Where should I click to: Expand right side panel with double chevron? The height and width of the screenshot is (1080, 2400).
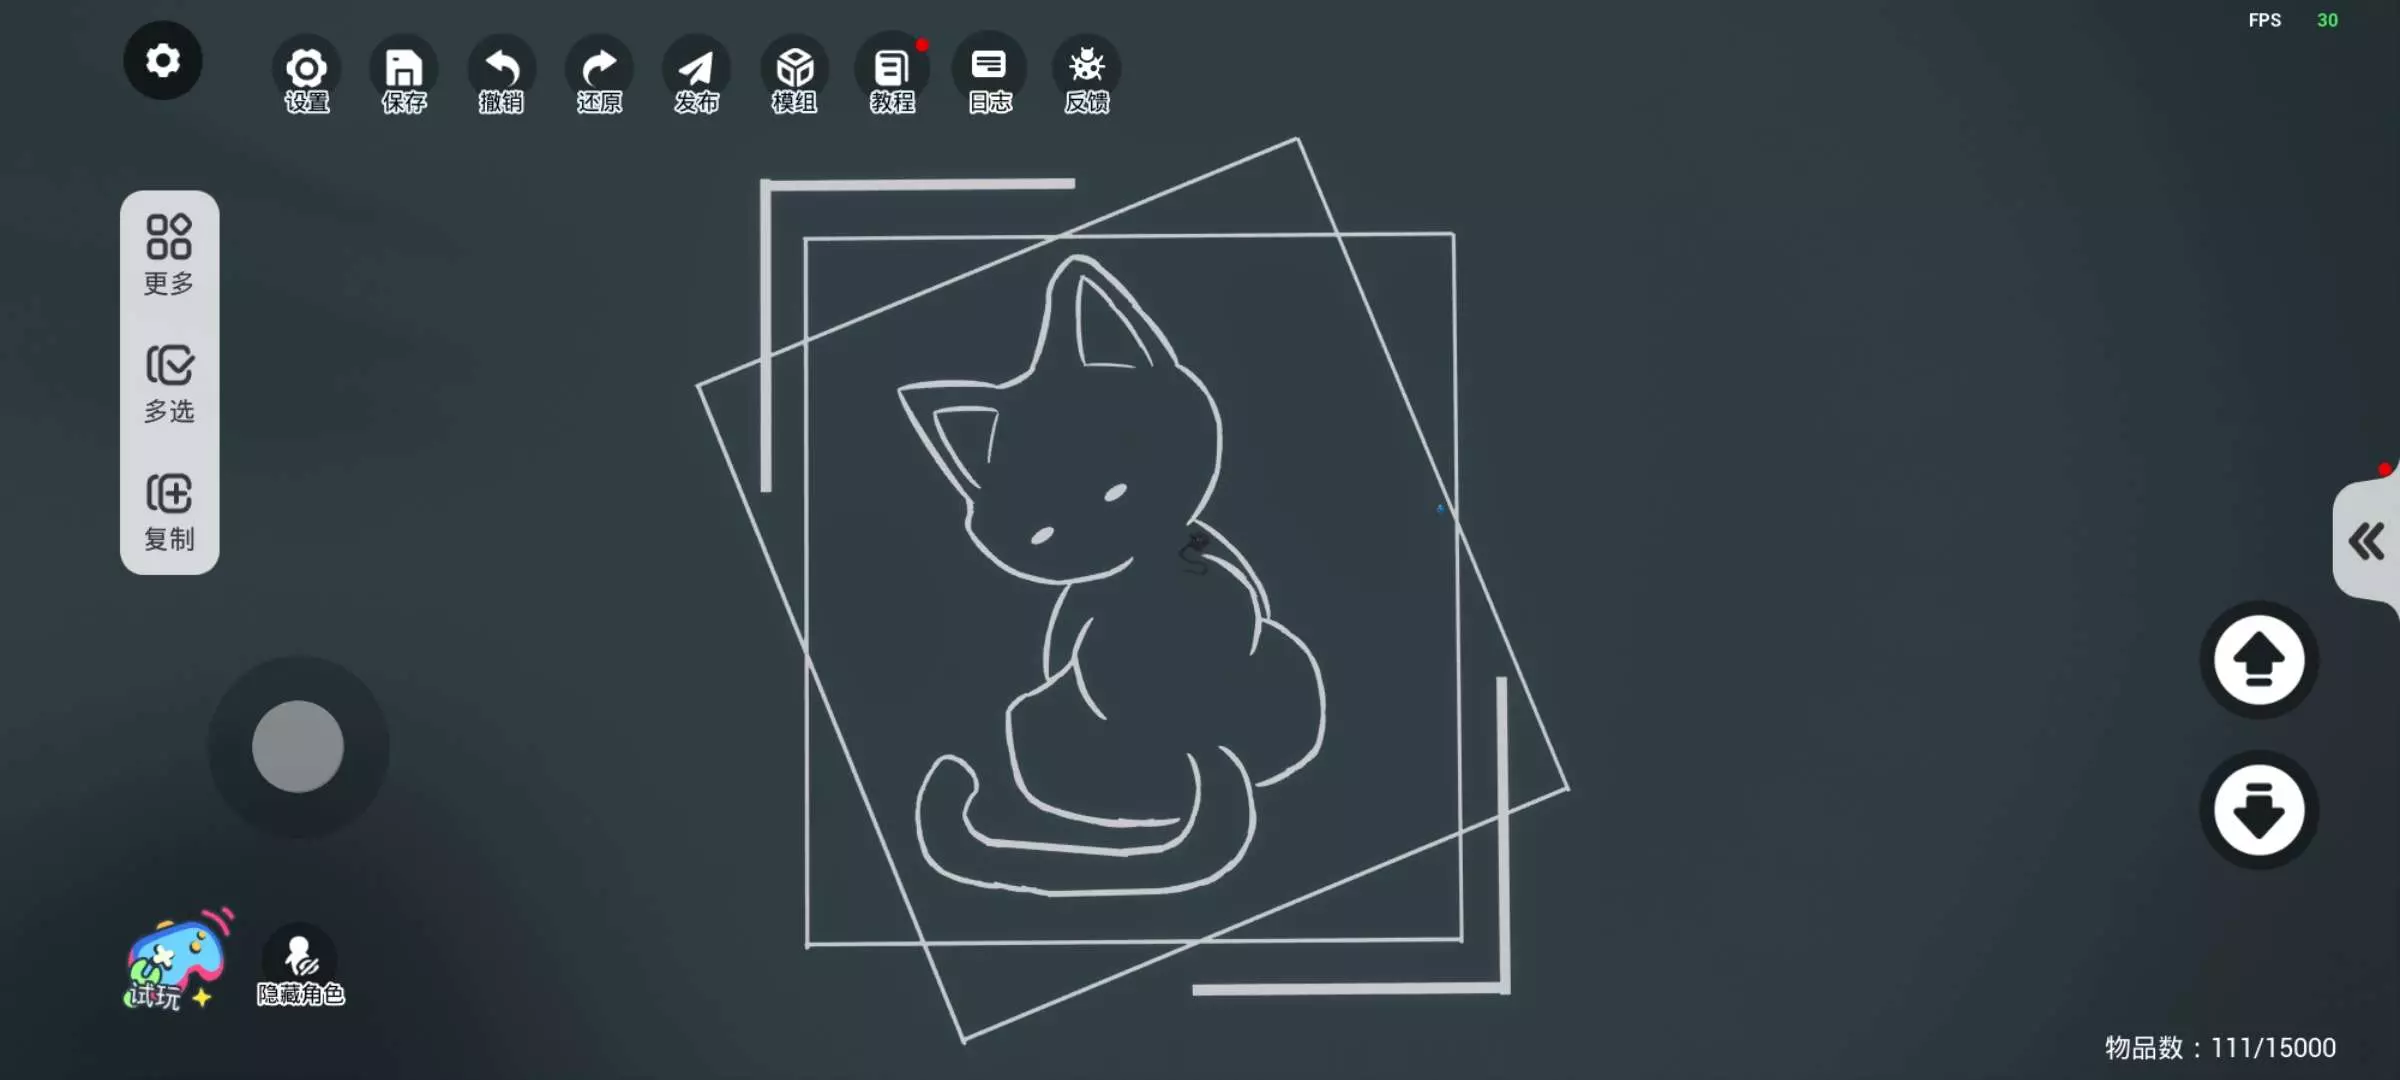2366,542
